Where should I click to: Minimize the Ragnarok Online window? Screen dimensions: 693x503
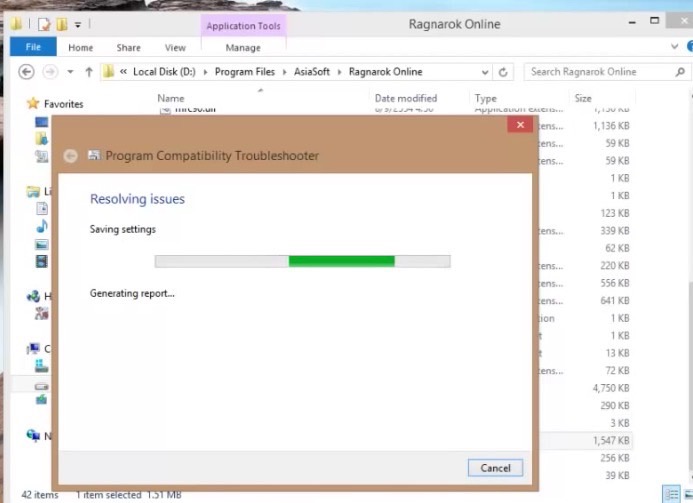tap(632, 22)
